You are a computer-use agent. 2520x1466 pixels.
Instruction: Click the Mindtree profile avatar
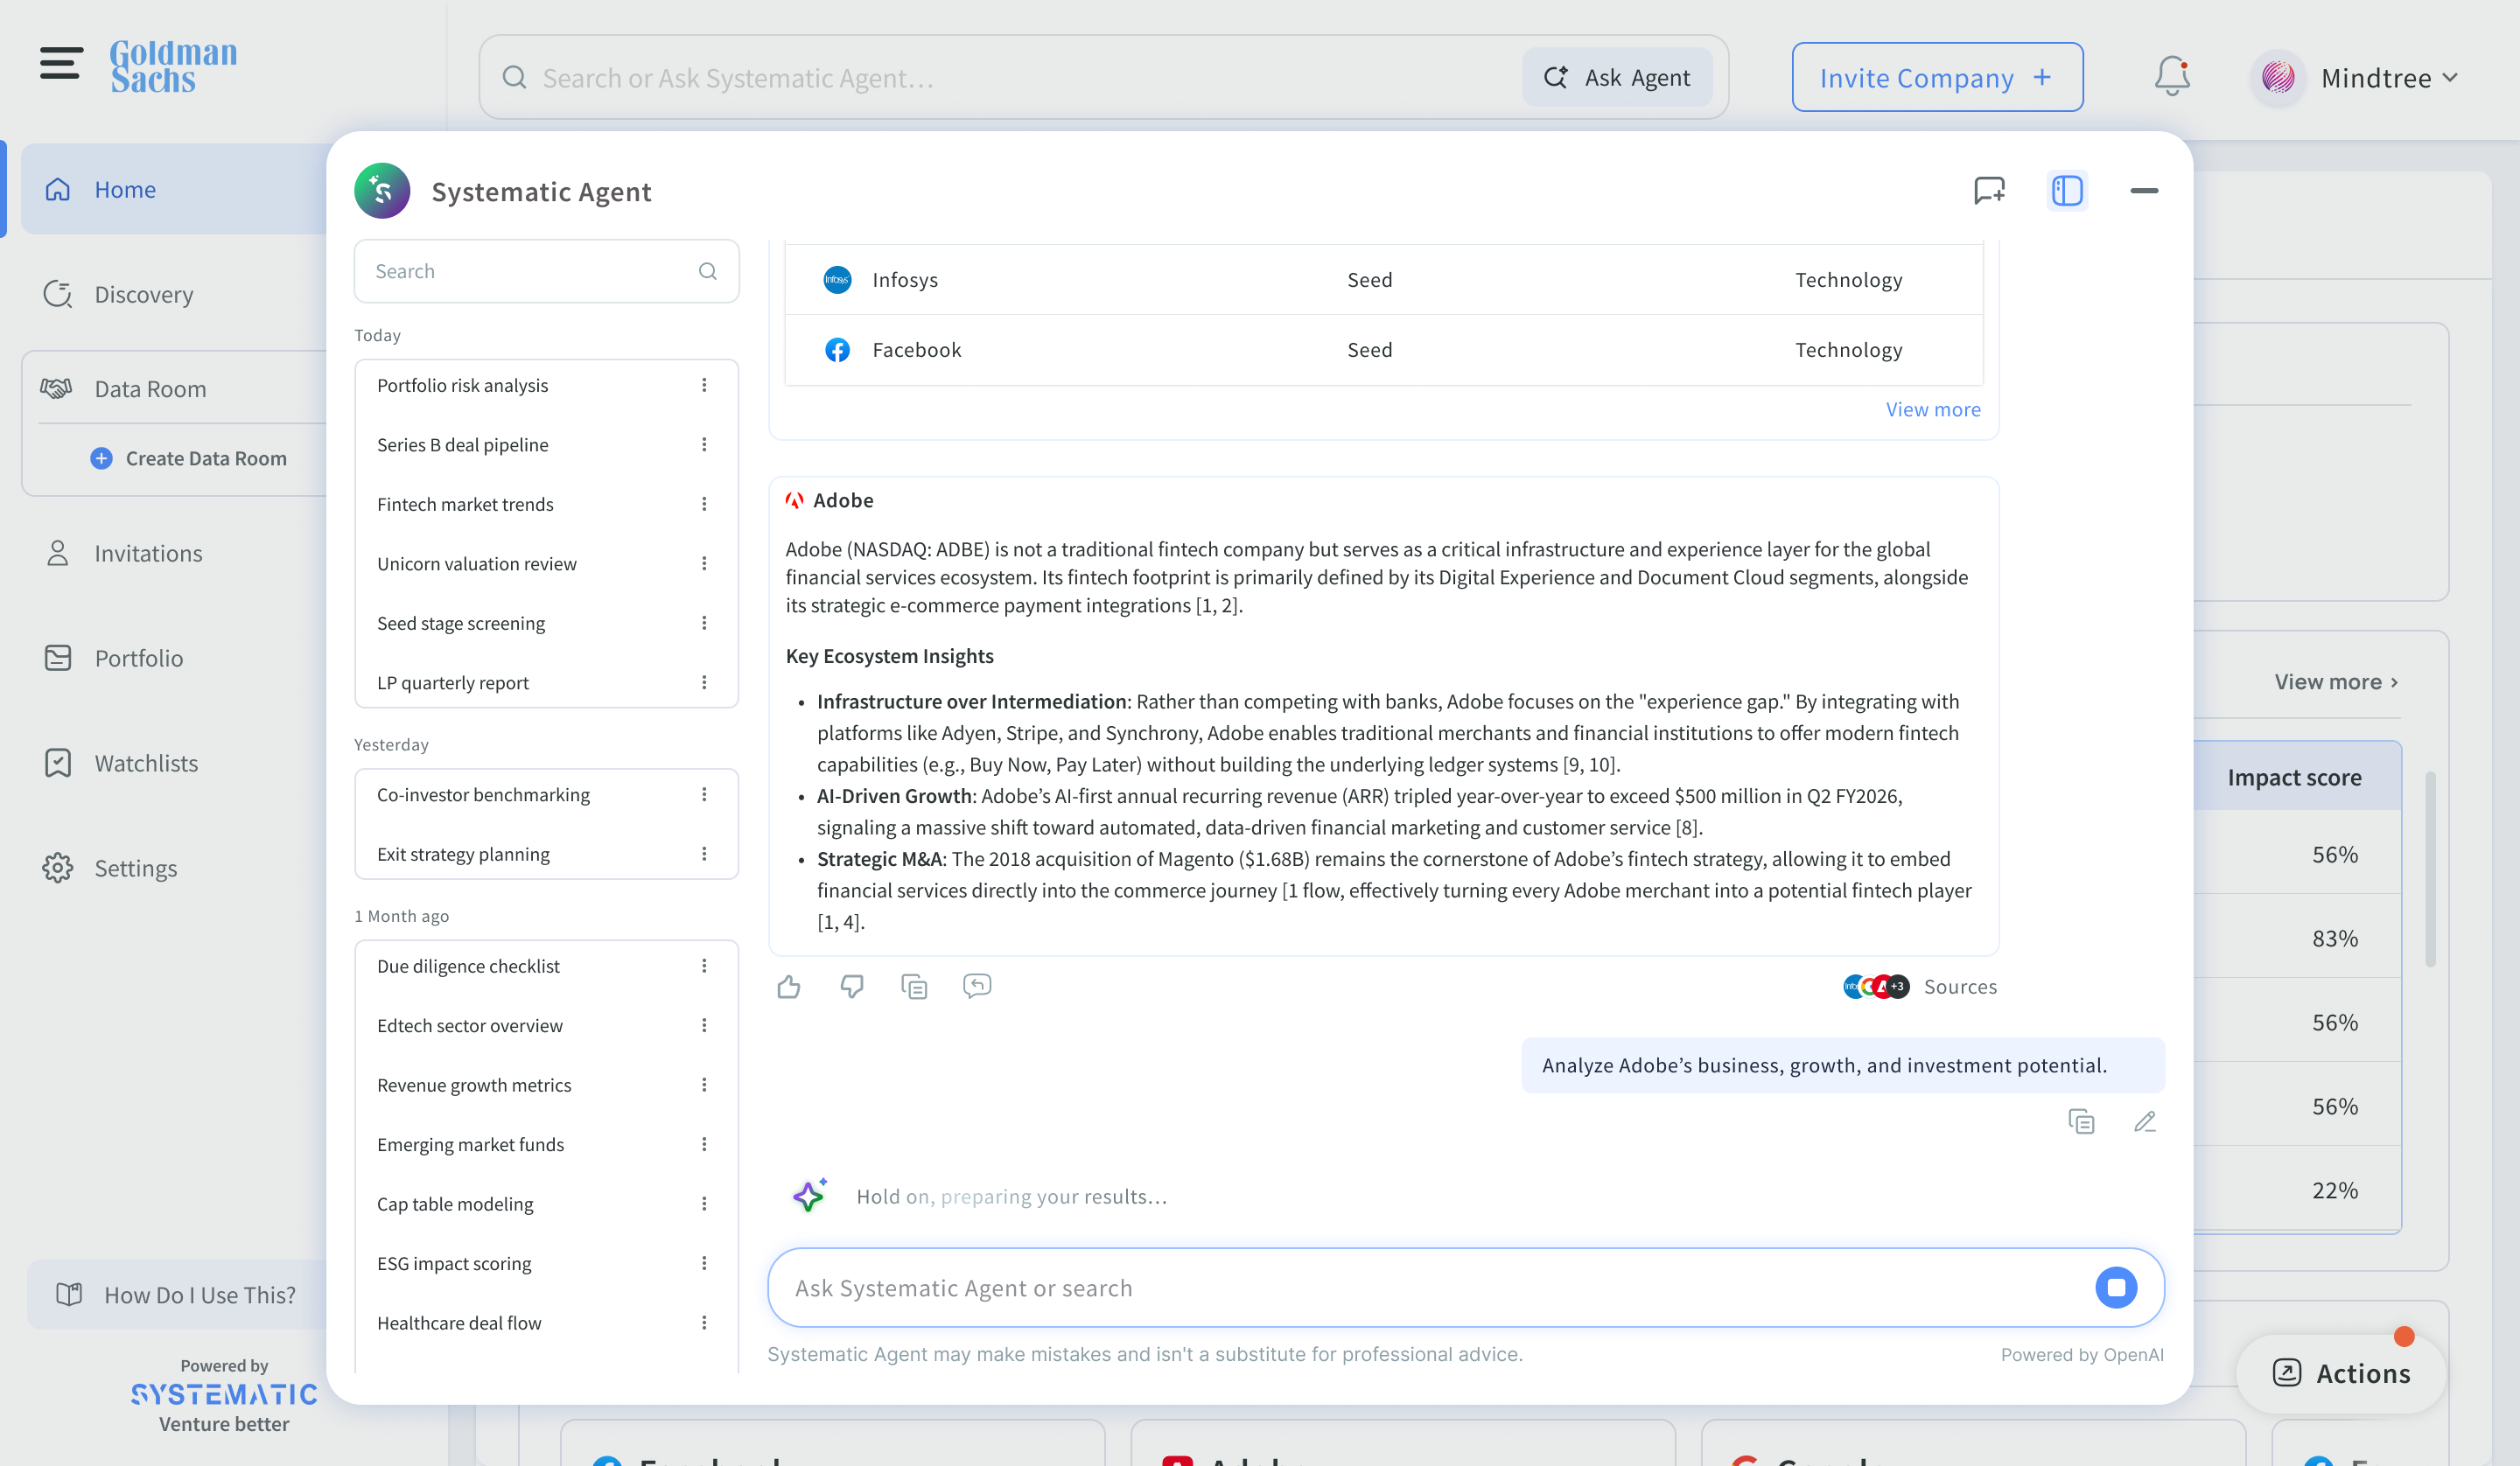(x=2278, y=78)
